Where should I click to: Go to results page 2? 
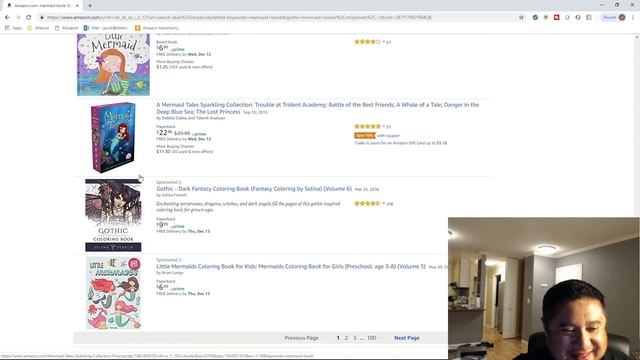pyautogui.click(x=346, y=338)
